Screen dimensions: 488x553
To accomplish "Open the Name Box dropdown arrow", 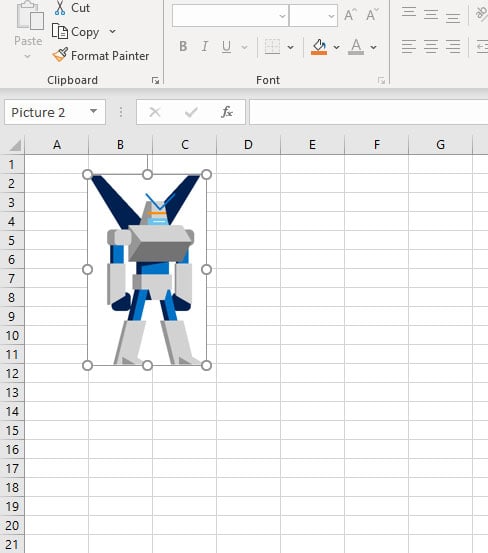I will point(93,111).
